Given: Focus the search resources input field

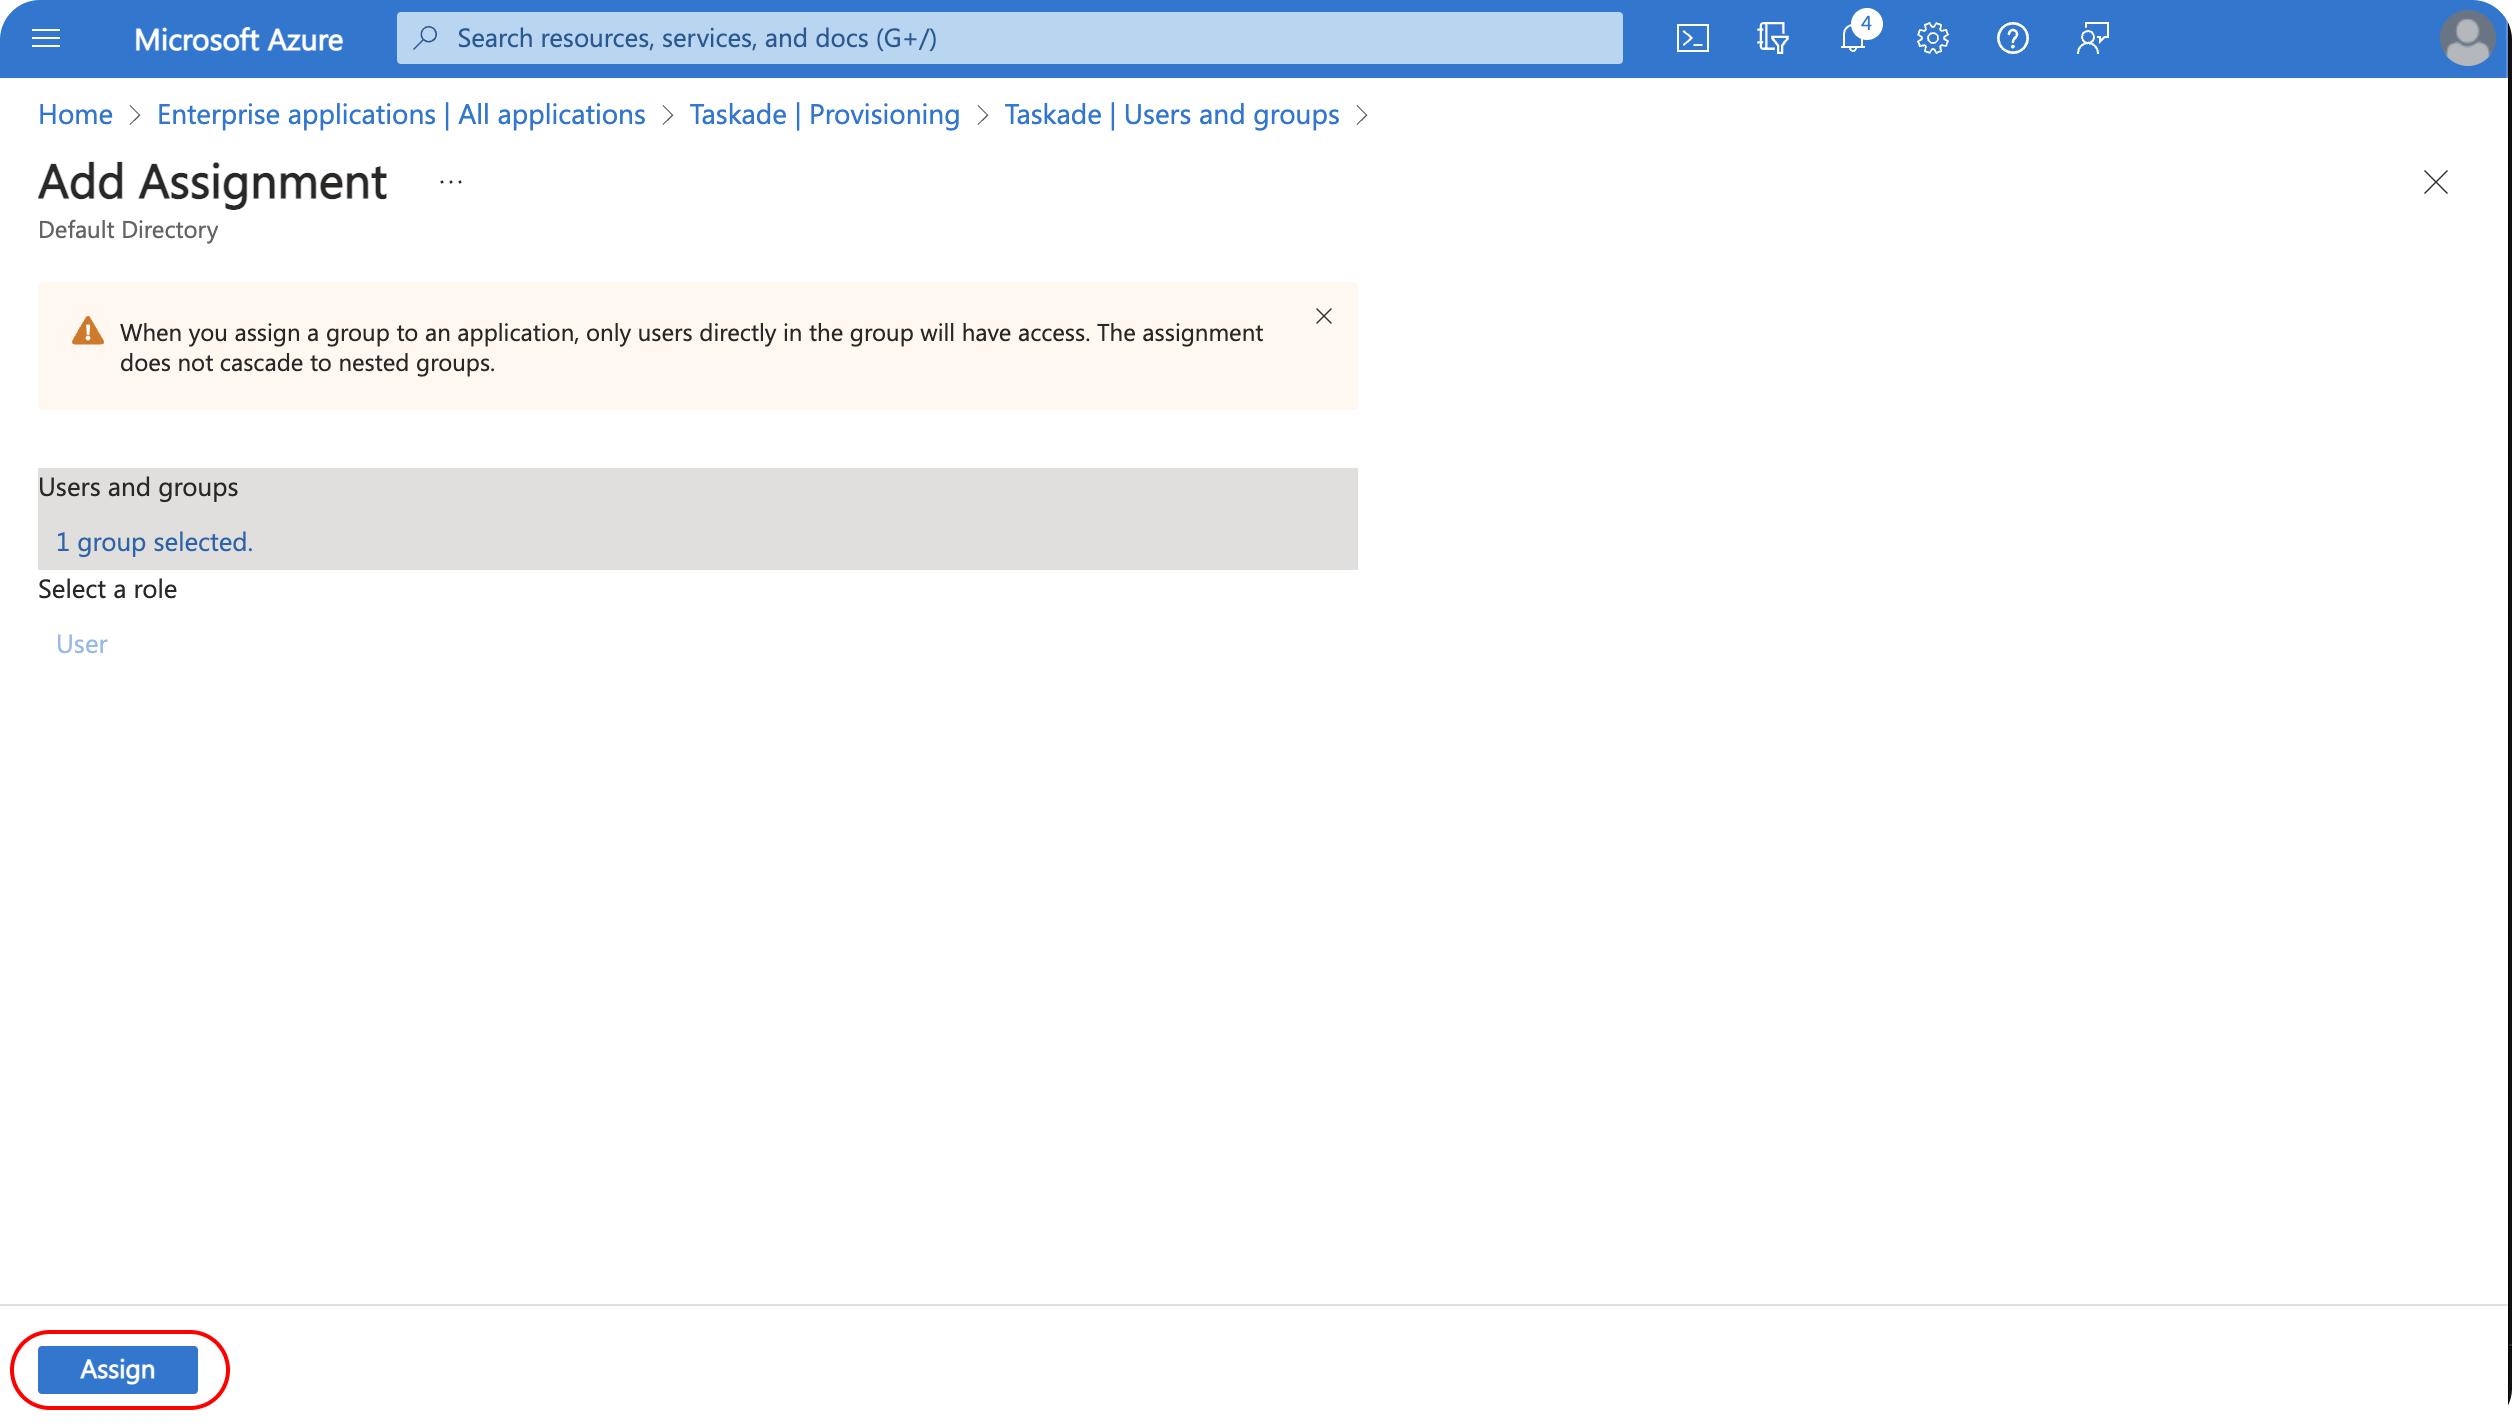Looking at the screenshot, I should pos(1010,39).
